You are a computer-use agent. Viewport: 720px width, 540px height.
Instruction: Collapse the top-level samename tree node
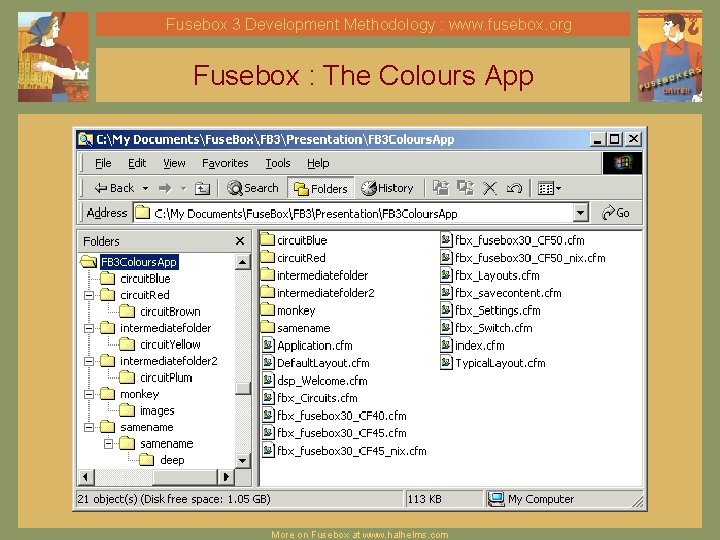pos(89,428)
